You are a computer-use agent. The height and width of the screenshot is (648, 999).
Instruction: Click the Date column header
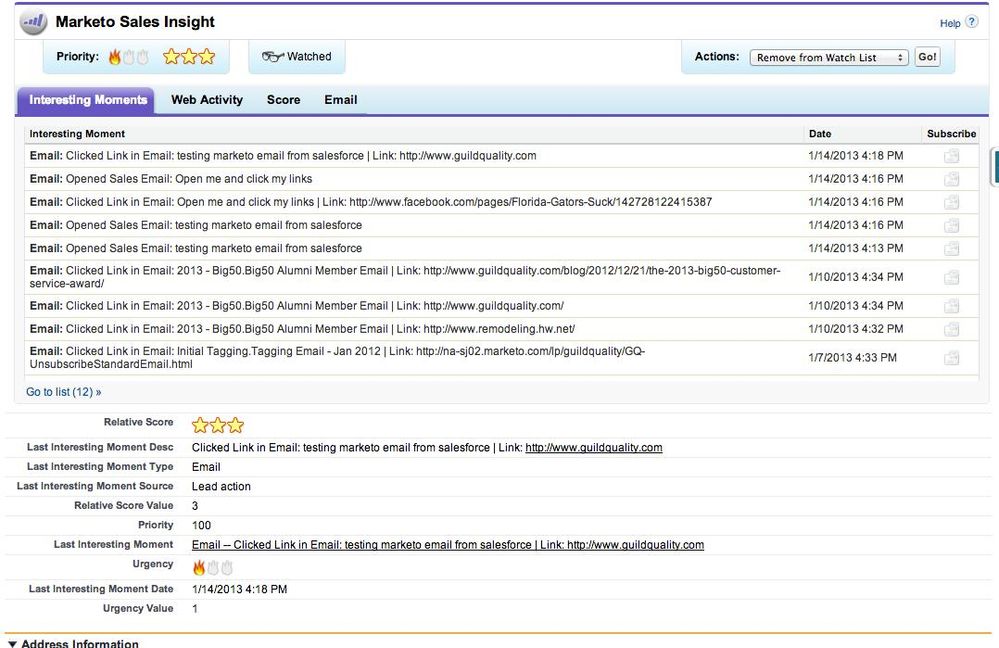pos(820,134)
